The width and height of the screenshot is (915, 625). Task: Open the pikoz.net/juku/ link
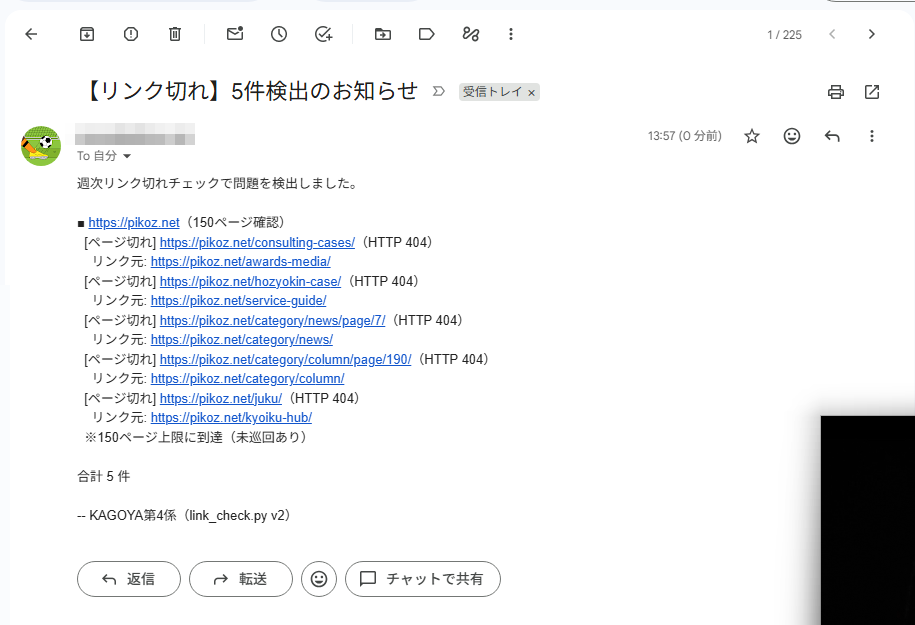click(221, 399)
